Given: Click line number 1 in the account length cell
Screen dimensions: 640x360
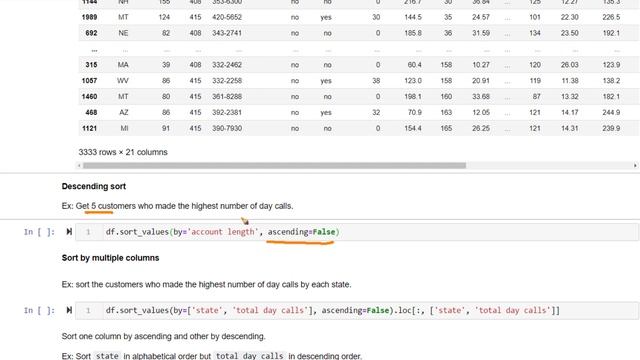Looking at the screenshot, I should tap(88, 232).
